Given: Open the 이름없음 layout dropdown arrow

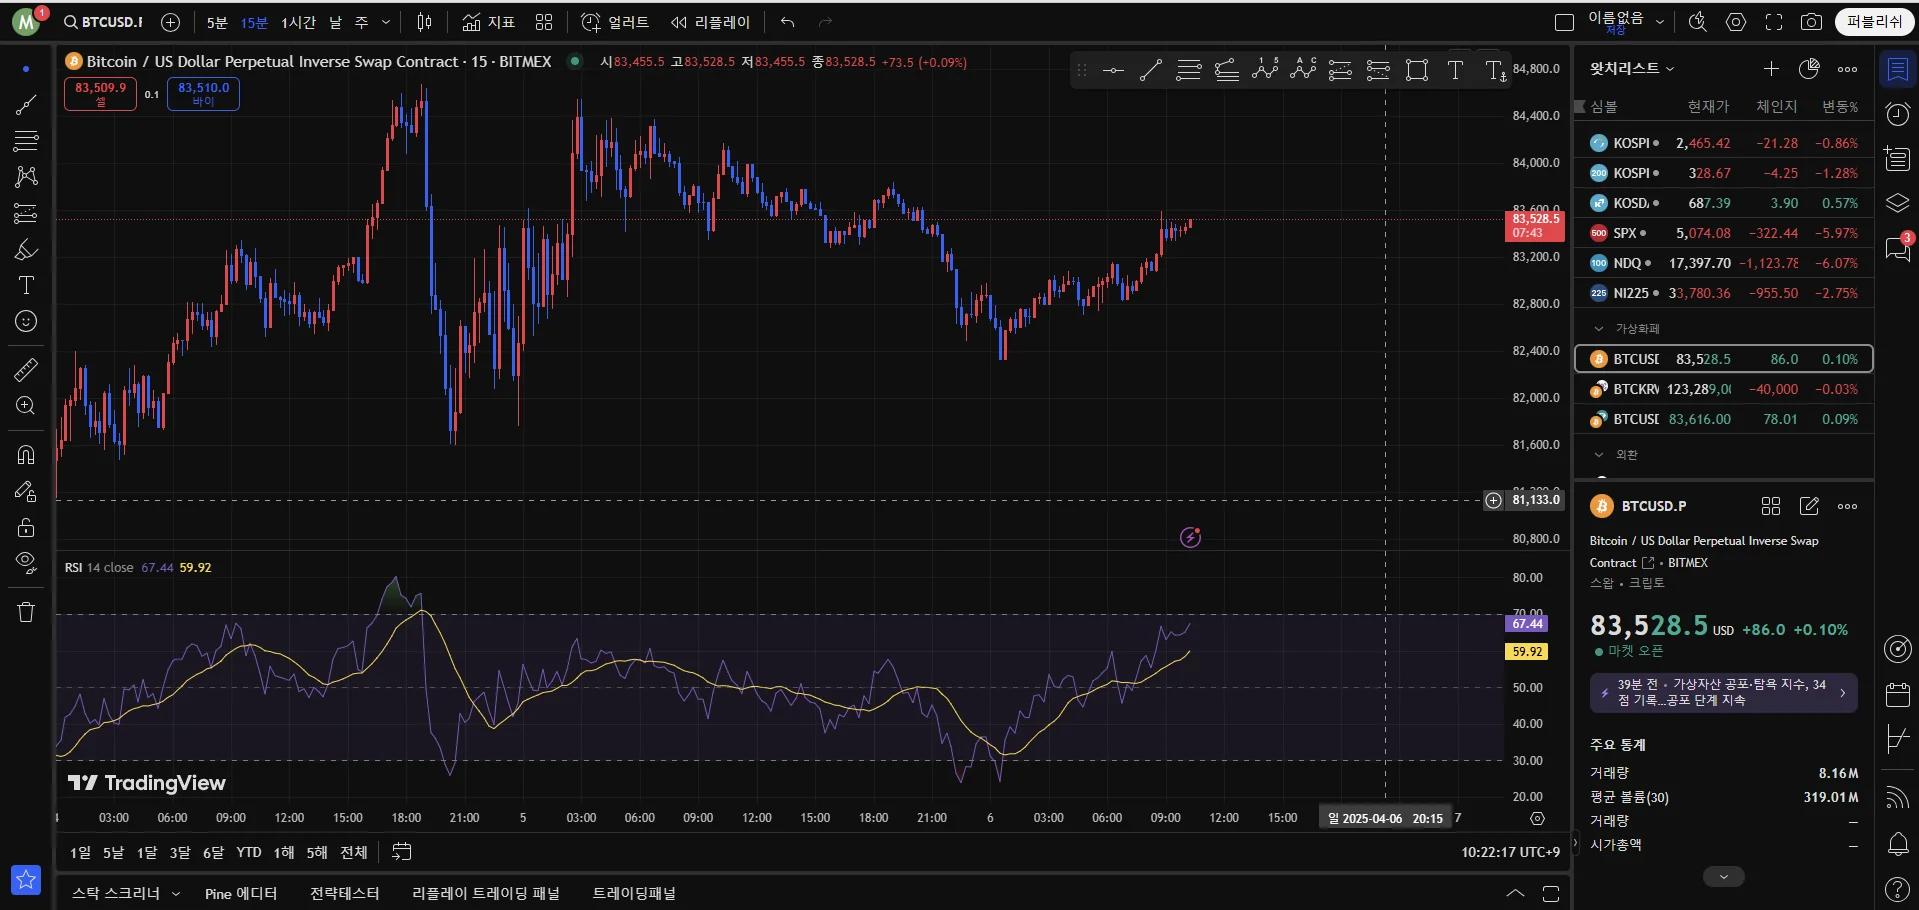Looking at the screenshot, I should (1660, 22).
